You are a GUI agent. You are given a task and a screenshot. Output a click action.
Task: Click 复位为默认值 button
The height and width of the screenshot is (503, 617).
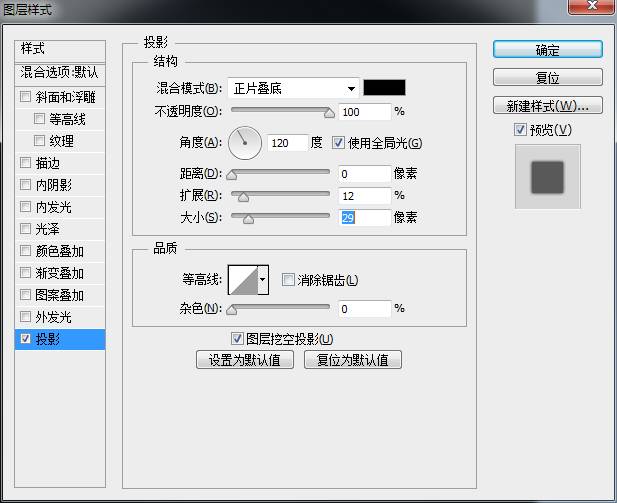pos(353,360)
